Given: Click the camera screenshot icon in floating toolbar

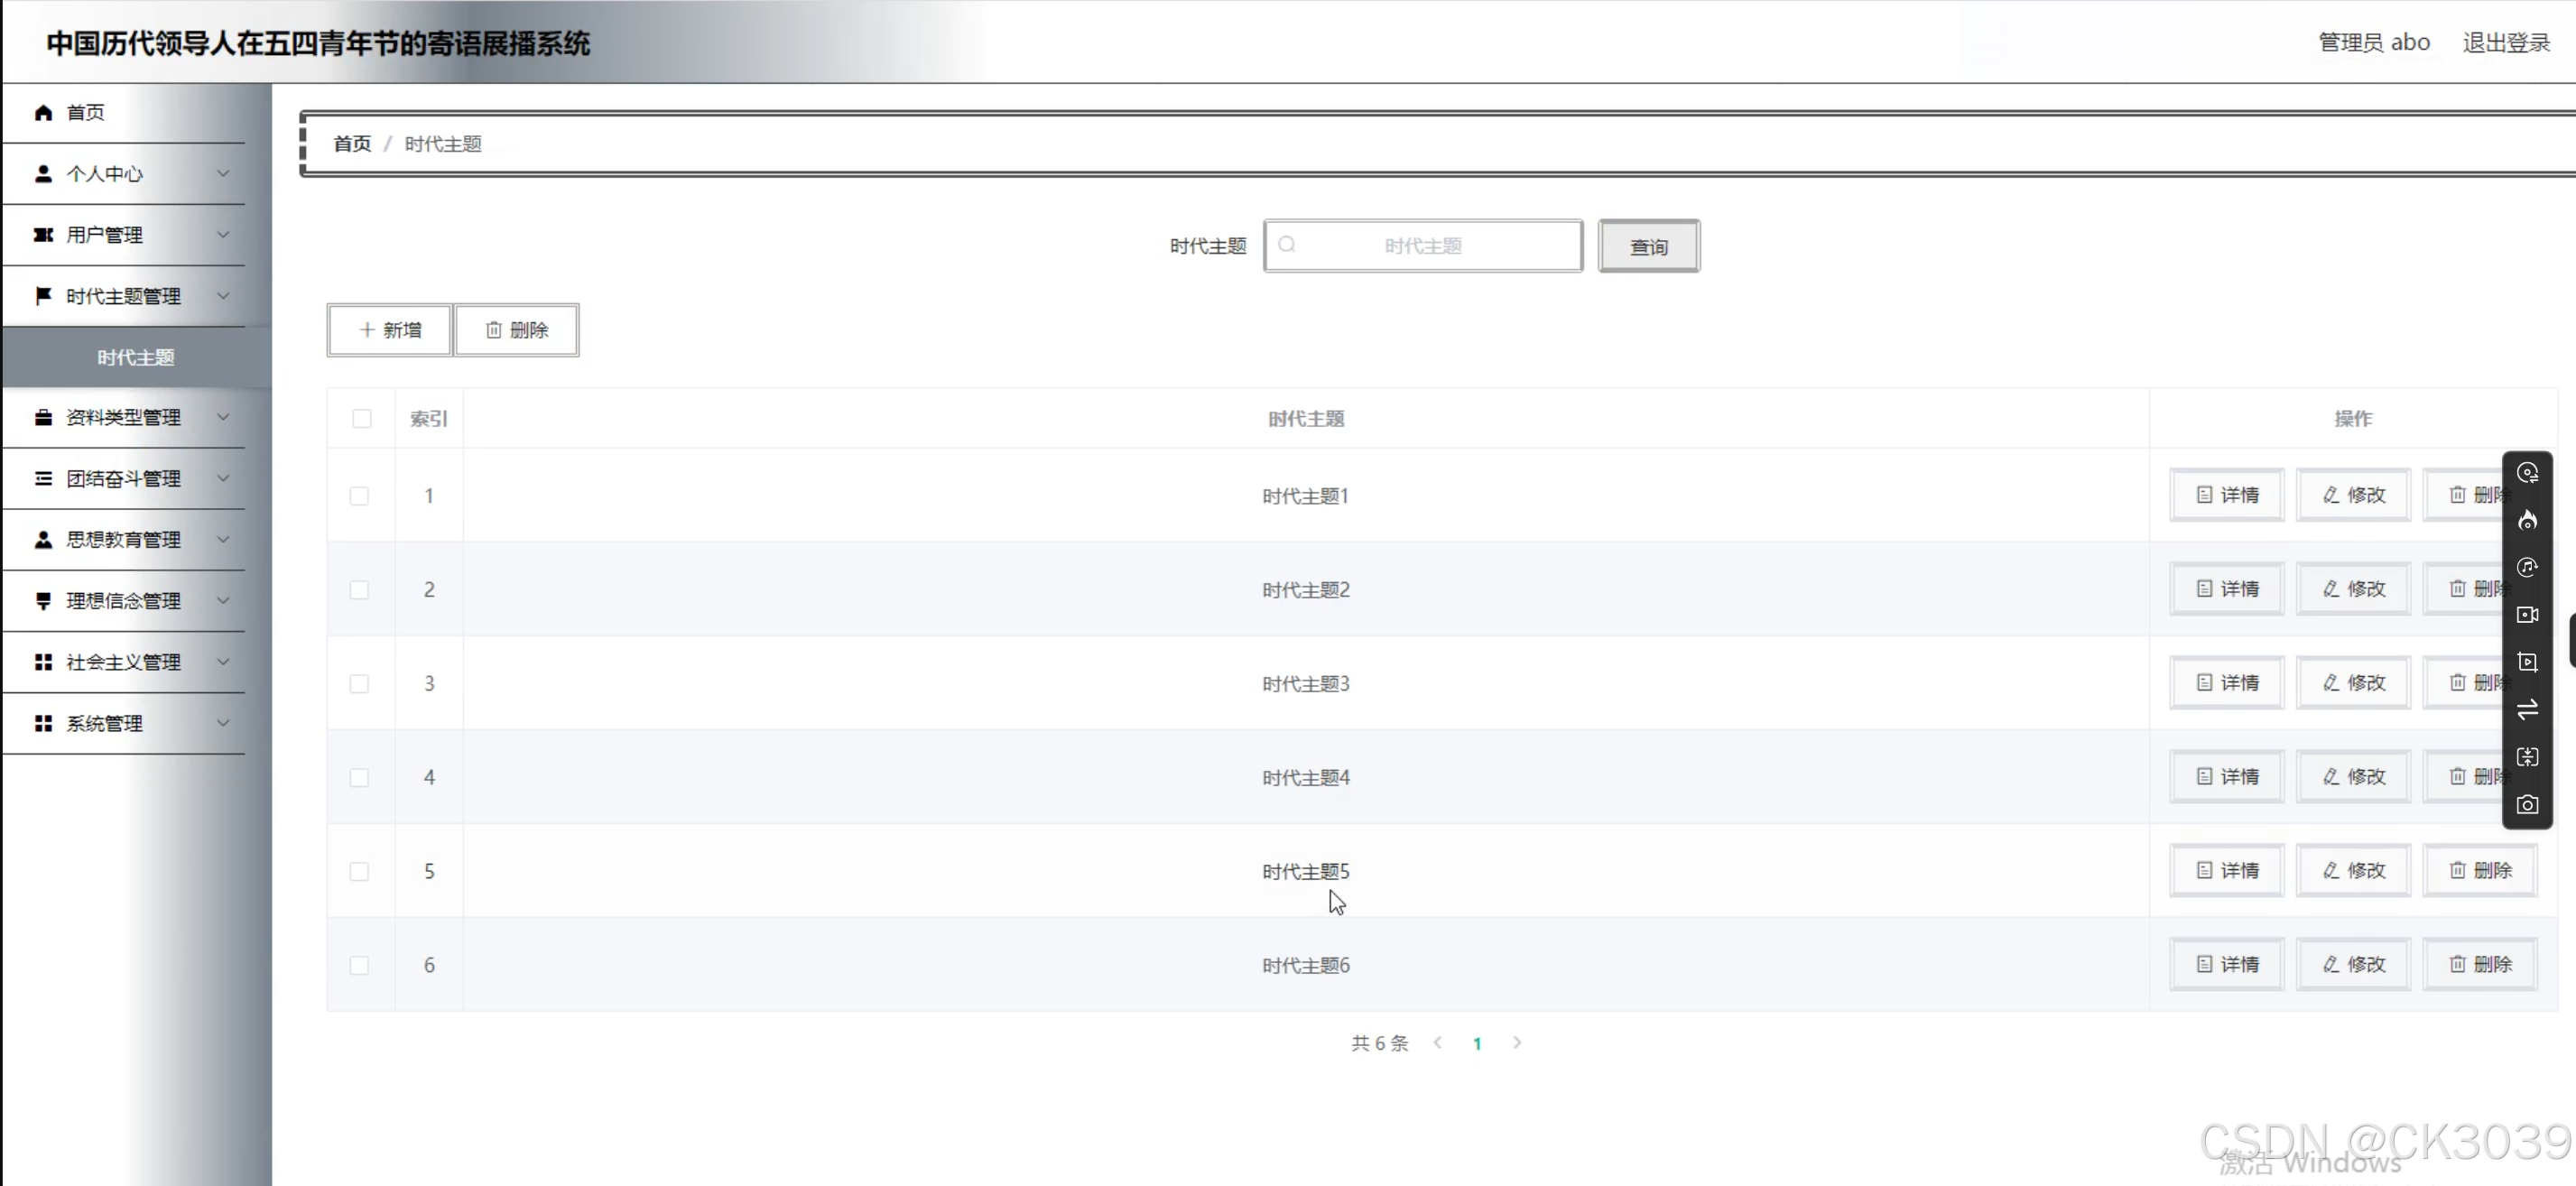Looking at the screenshot, I should (2527, 805).
